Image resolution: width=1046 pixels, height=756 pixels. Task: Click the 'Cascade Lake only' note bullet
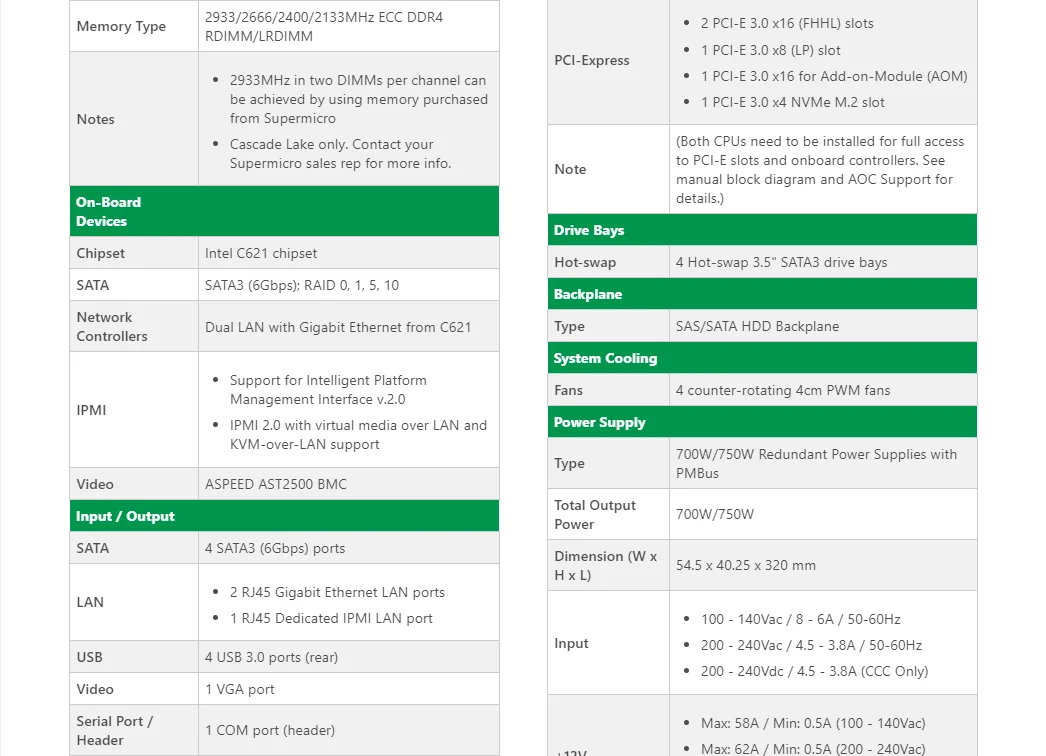(x=341, y=154)
